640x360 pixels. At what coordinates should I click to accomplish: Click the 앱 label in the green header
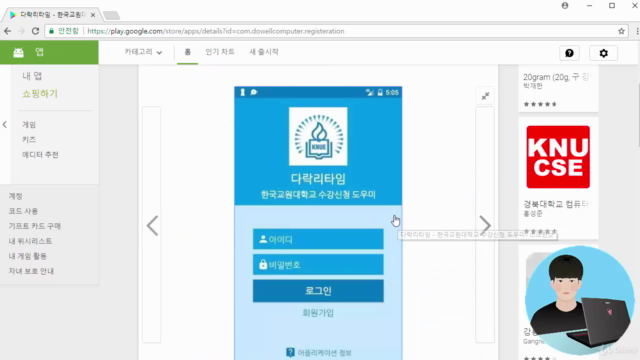pos(39,52)
